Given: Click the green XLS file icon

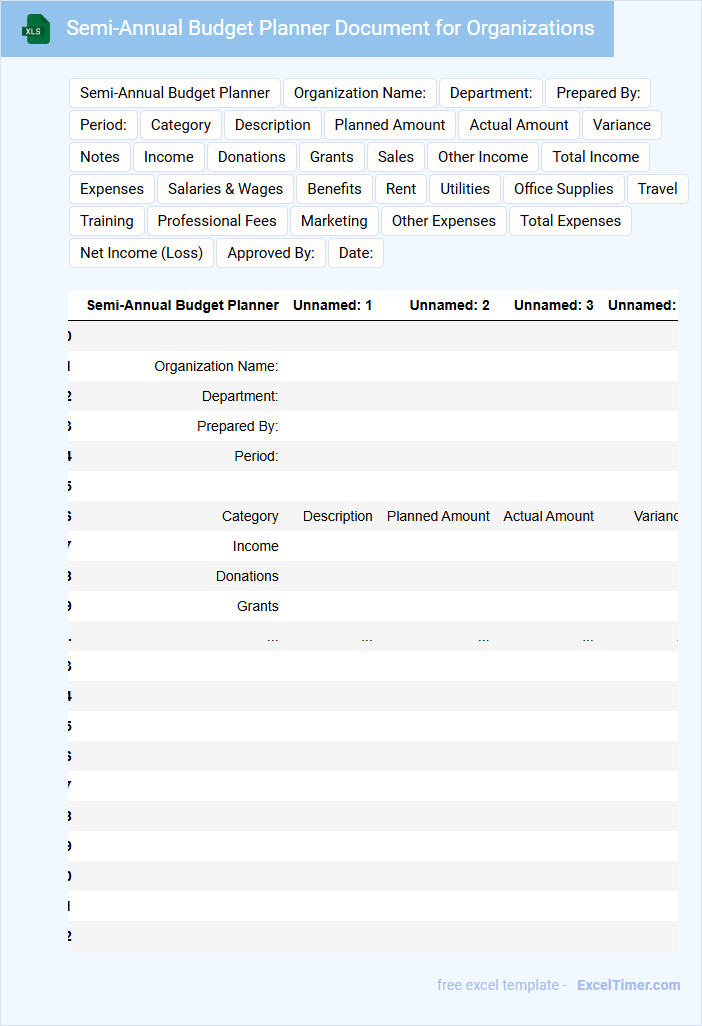Looking at the screenshot, I should pos(35,30).
